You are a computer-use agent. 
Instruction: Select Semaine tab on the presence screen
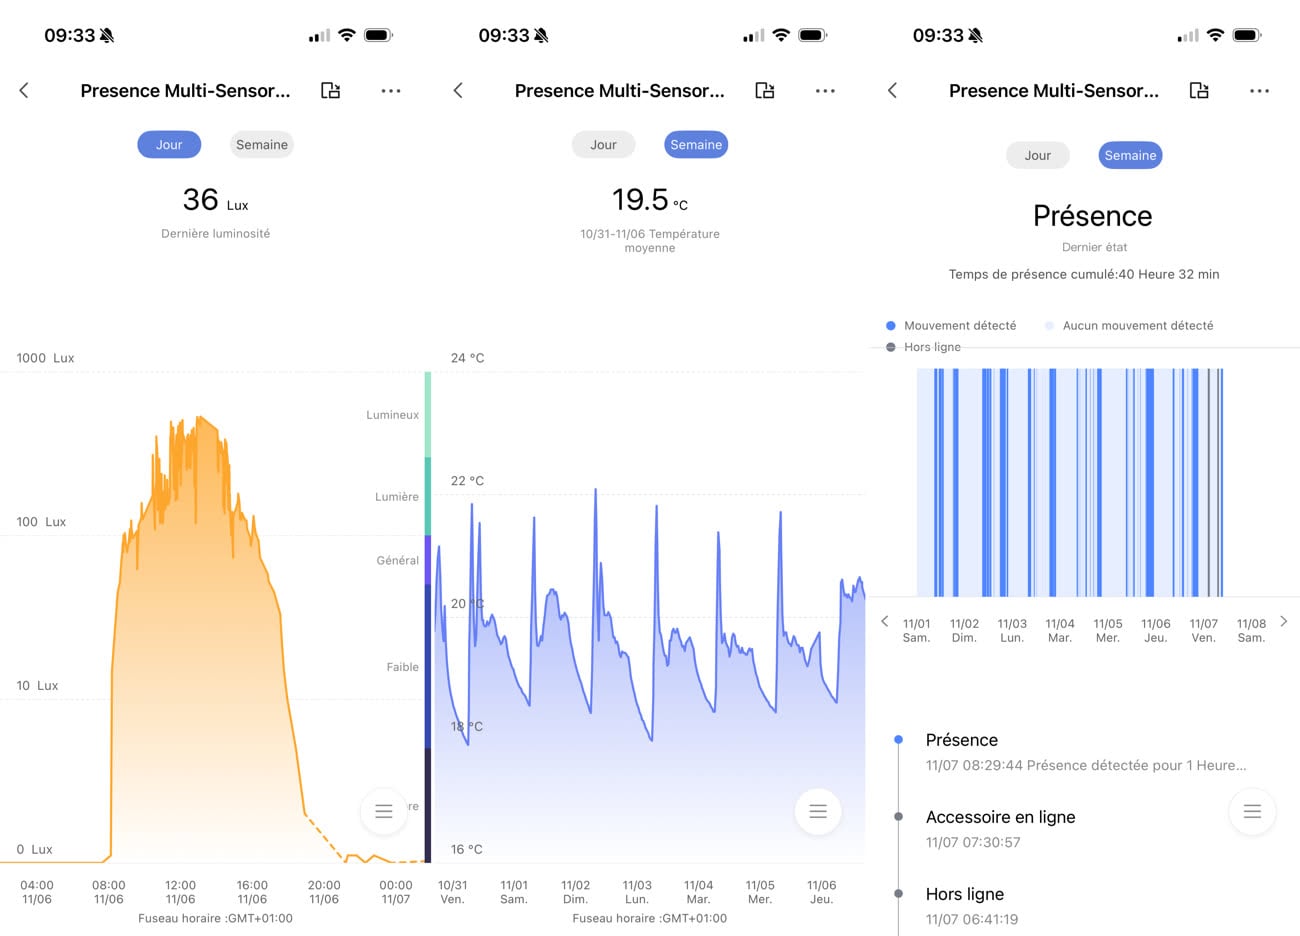(x=1130, y=156)
